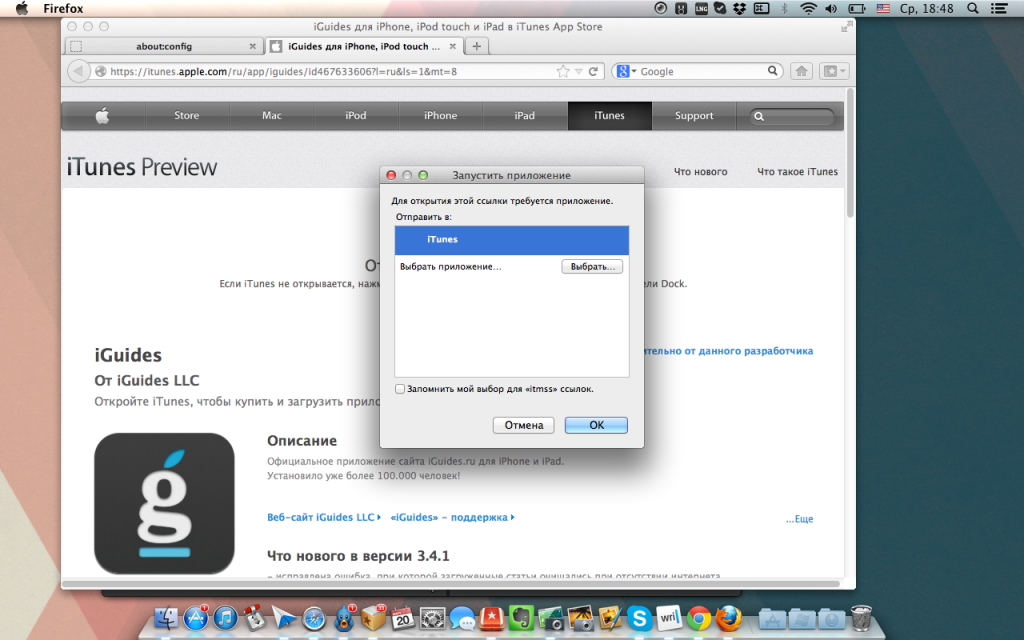Close the iGuides tab
The width and height of the screenshot is (1024, 640).
click(453, 46)
